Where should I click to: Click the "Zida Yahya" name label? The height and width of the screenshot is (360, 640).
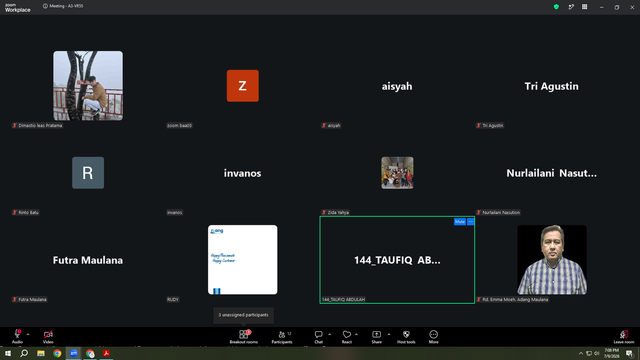pos(338,212)
